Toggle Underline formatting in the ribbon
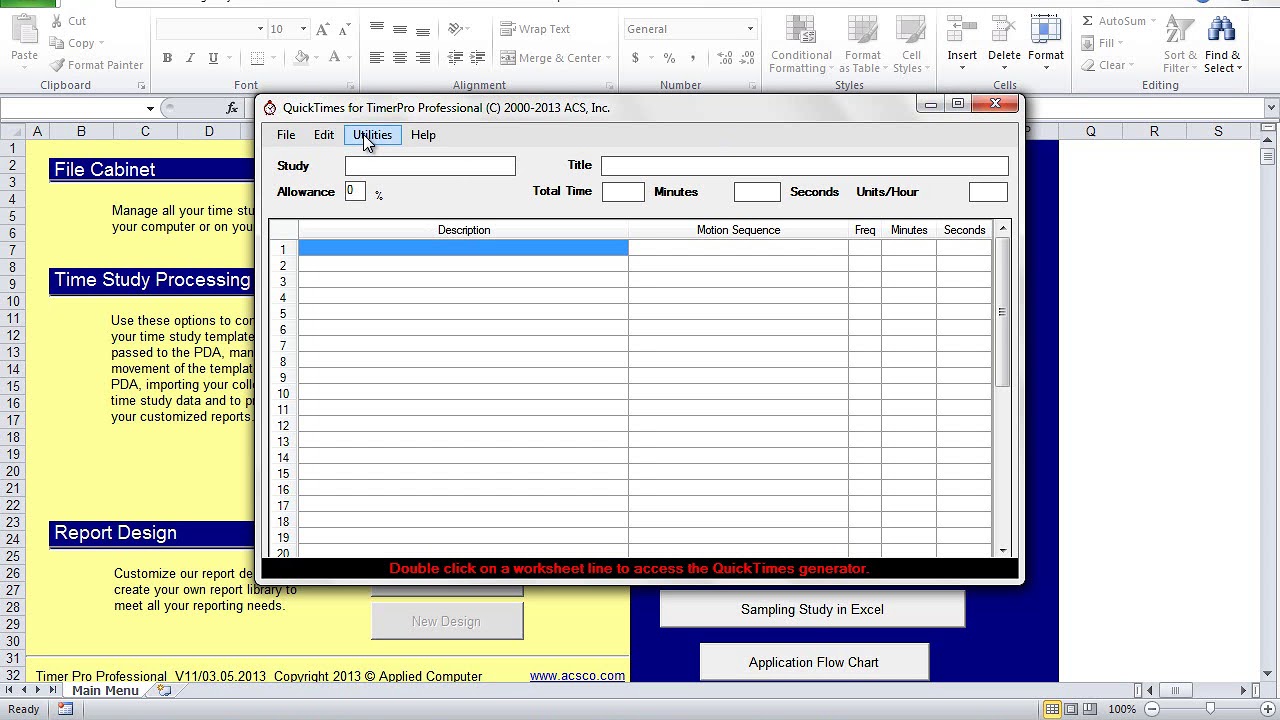 coord(212,58)
